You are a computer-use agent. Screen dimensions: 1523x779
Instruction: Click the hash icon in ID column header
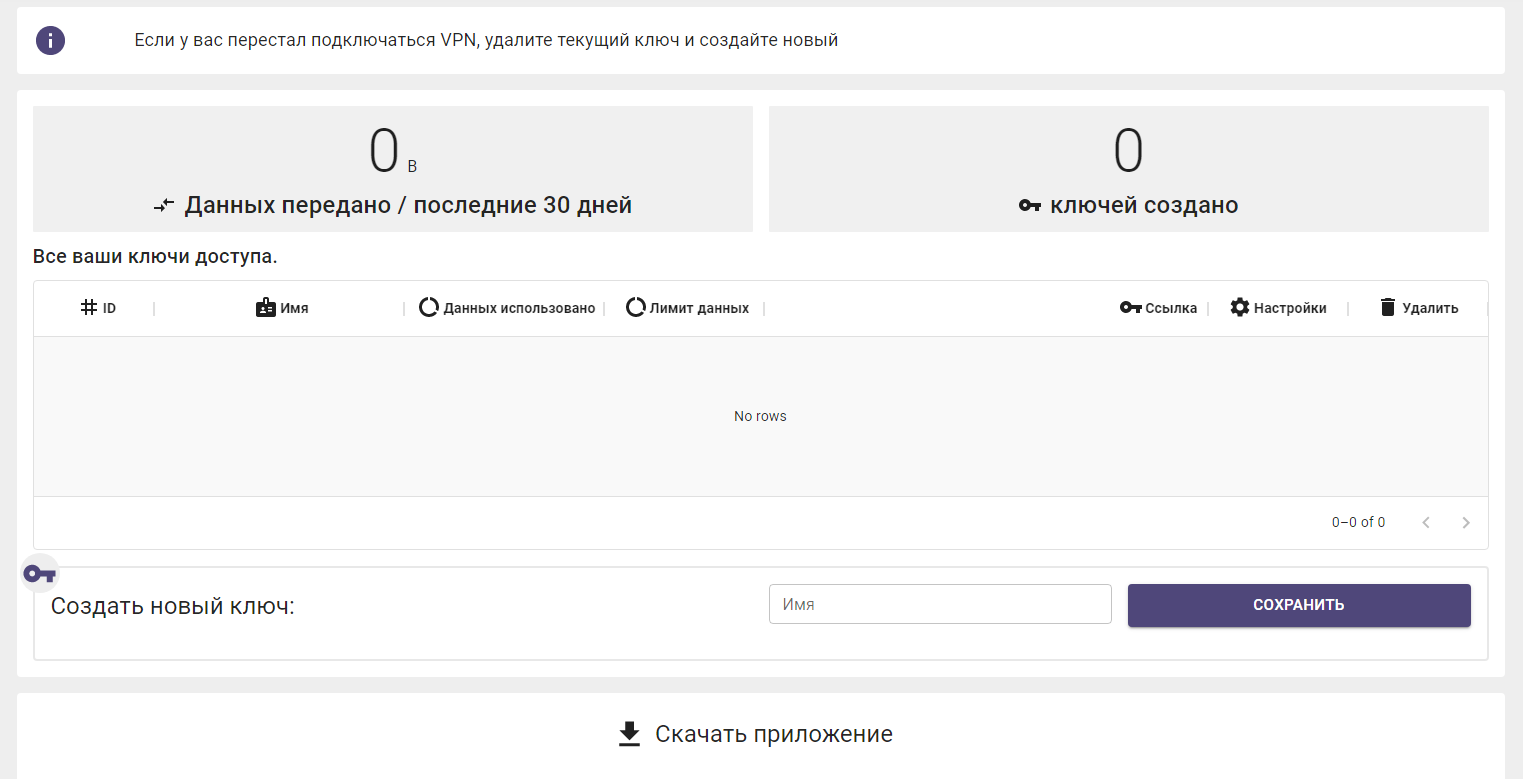(89, 308)
